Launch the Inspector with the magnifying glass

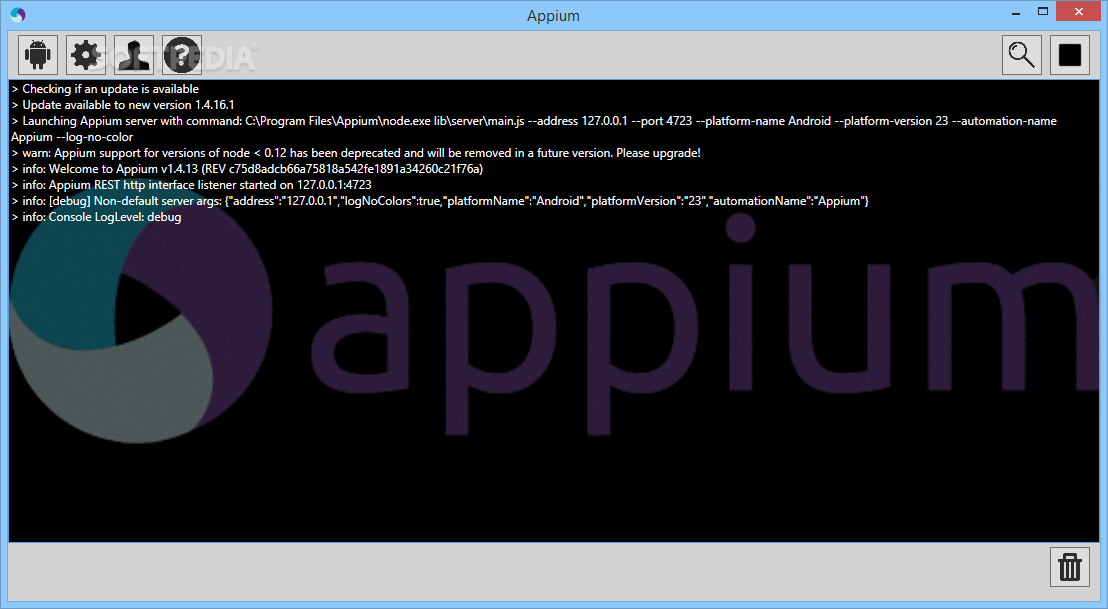coord(1022,55)
